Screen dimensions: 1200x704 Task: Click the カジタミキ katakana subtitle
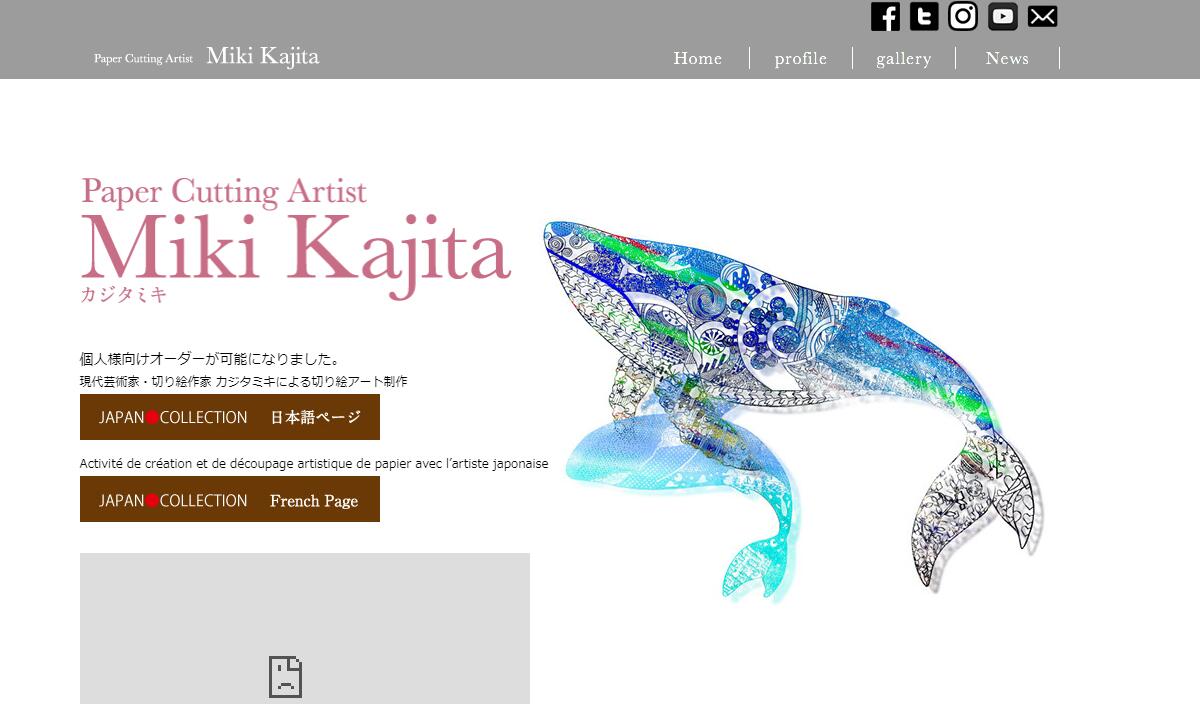point(123,294)
